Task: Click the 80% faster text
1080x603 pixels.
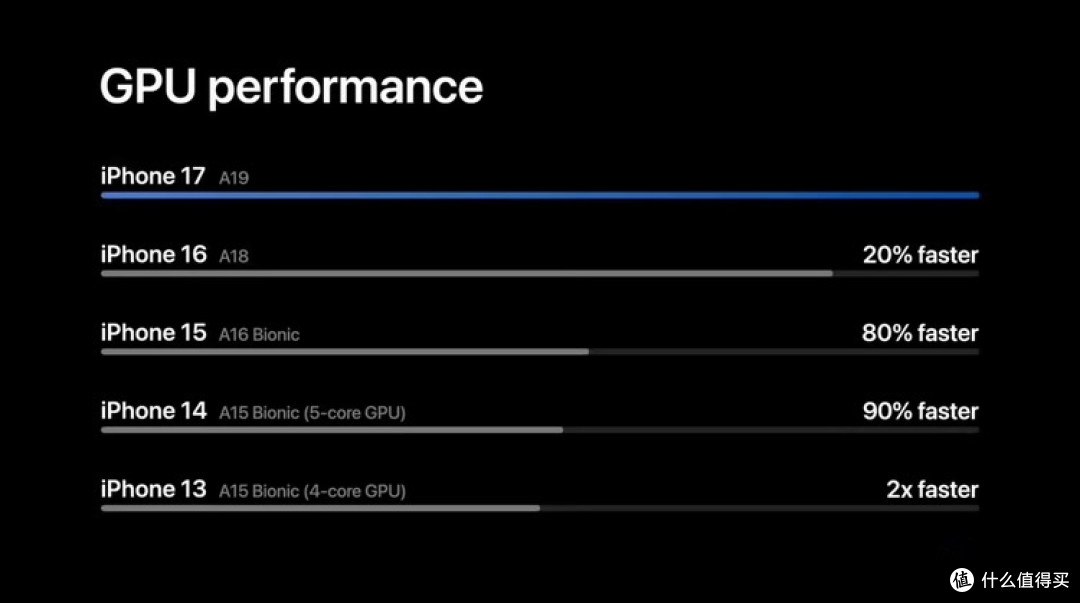Action: 920,334
